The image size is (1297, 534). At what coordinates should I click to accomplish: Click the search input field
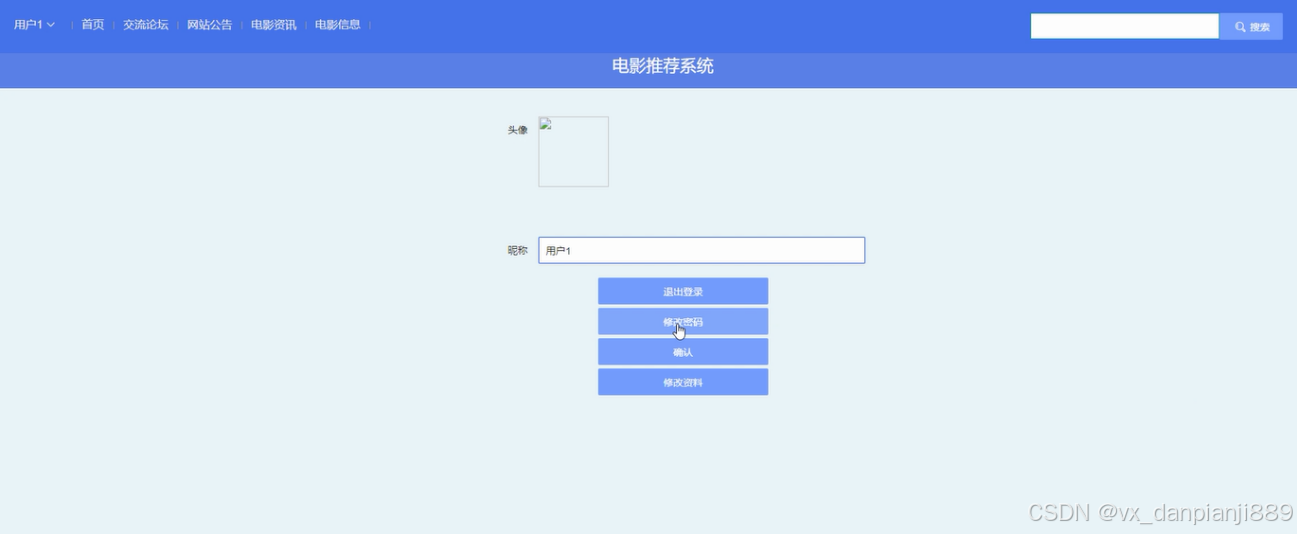point(1125,26)
